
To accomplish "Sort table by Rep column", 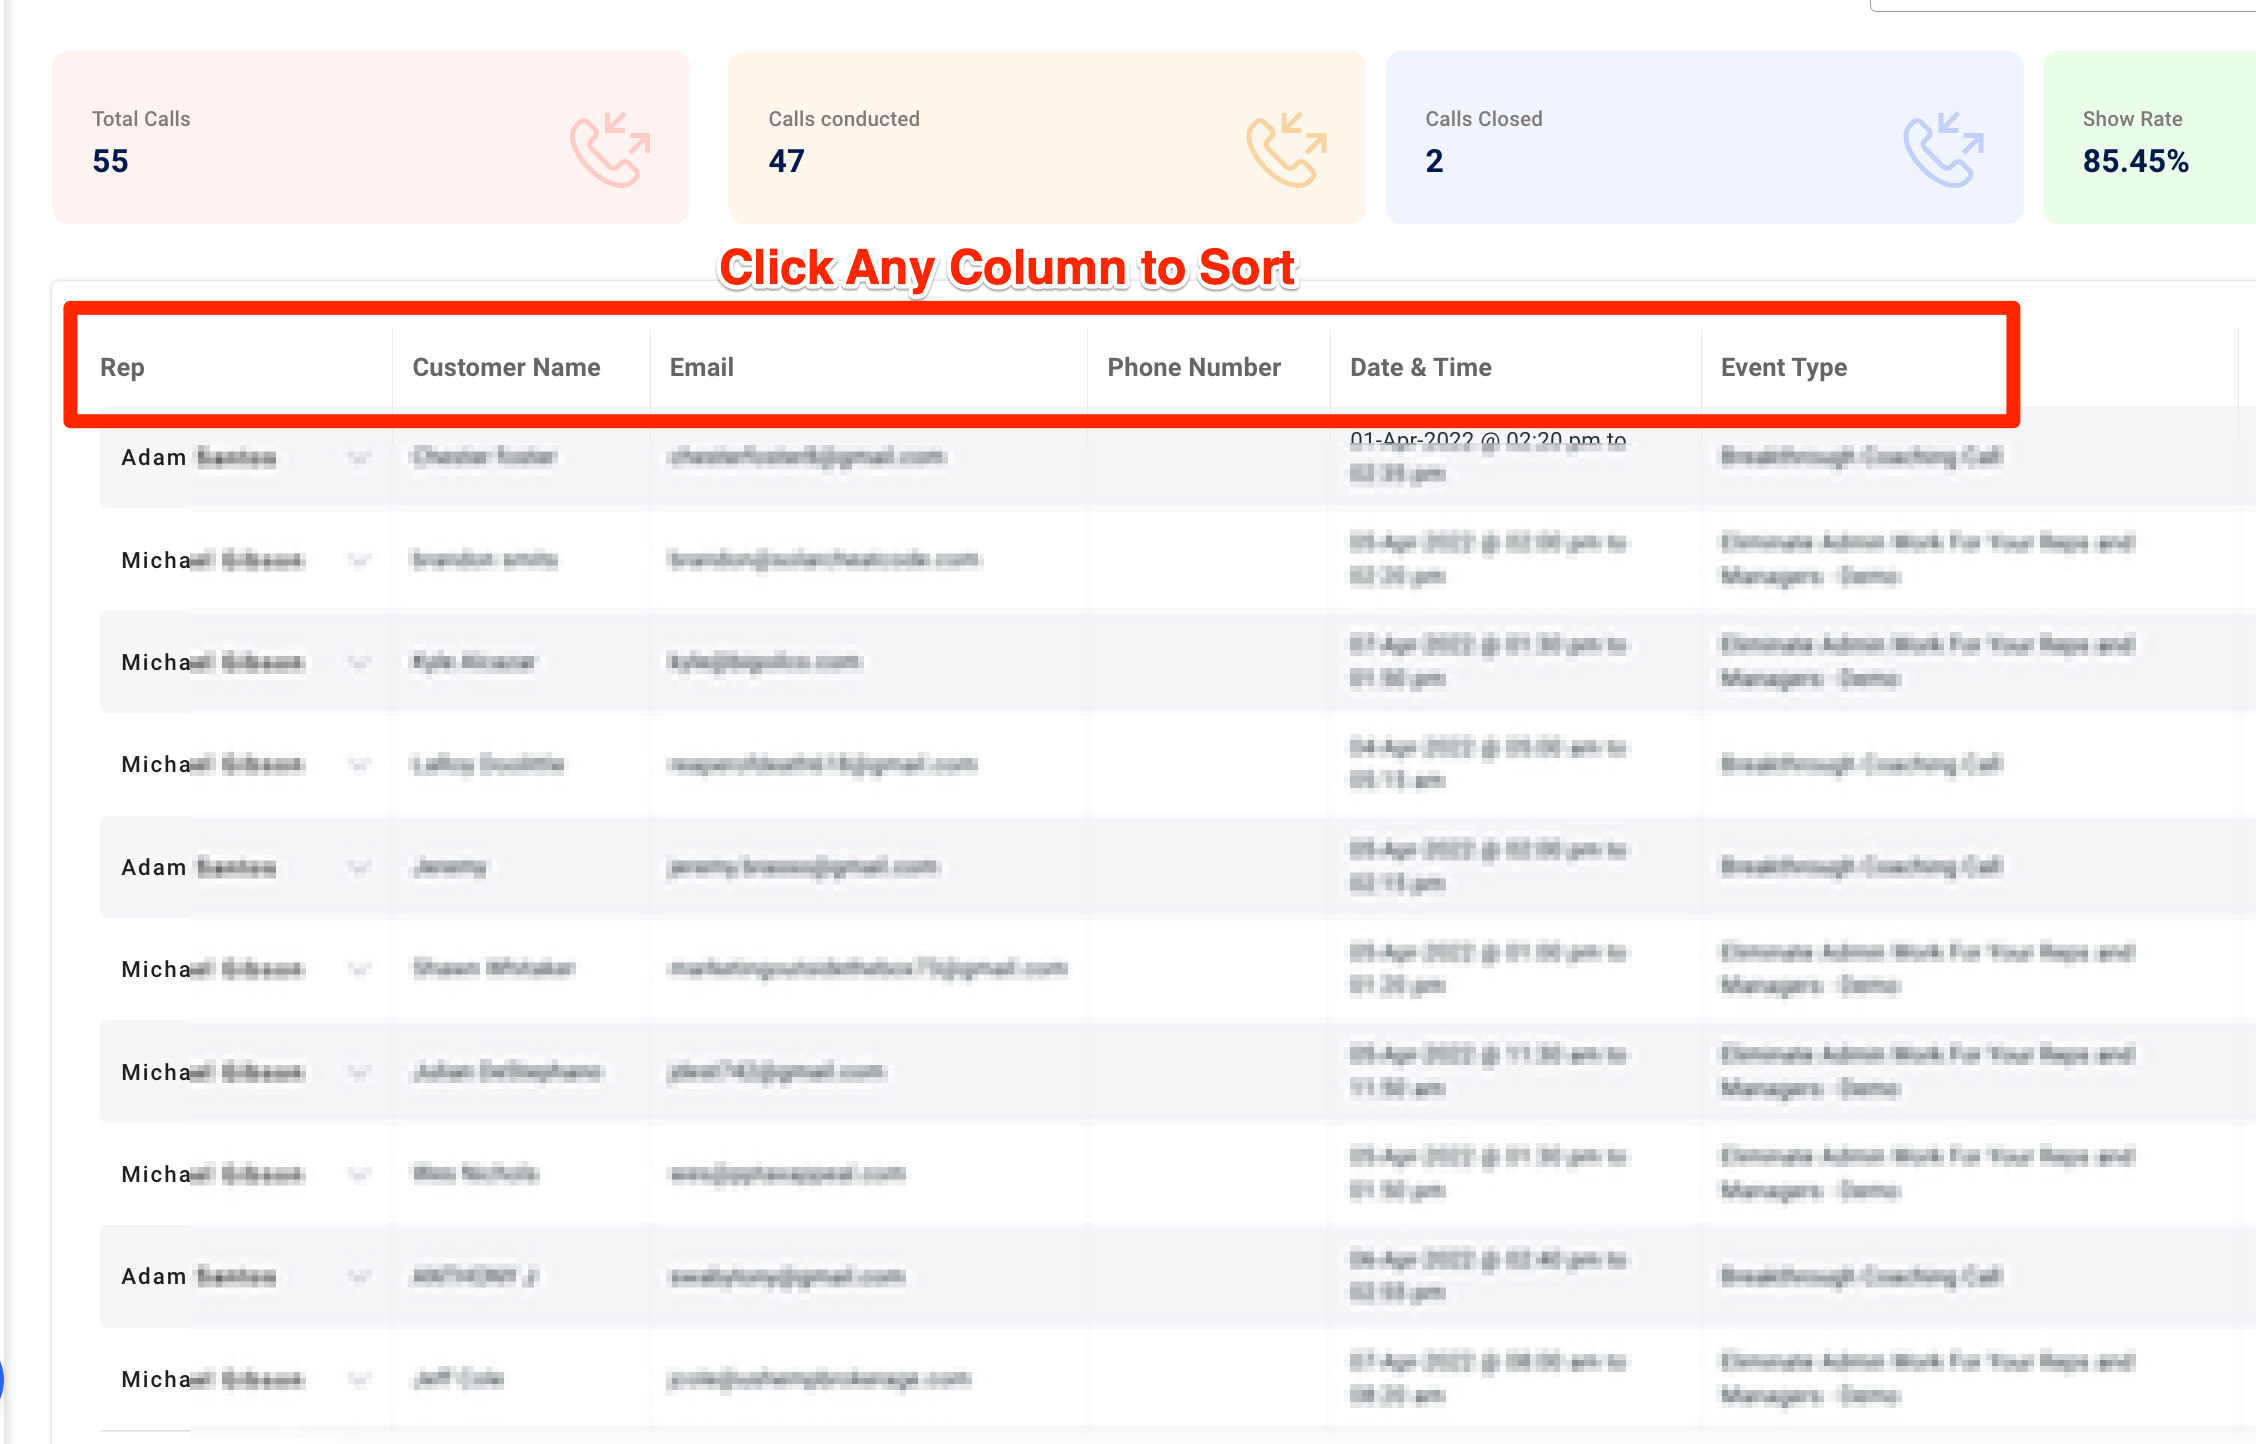I will (122, 367).
